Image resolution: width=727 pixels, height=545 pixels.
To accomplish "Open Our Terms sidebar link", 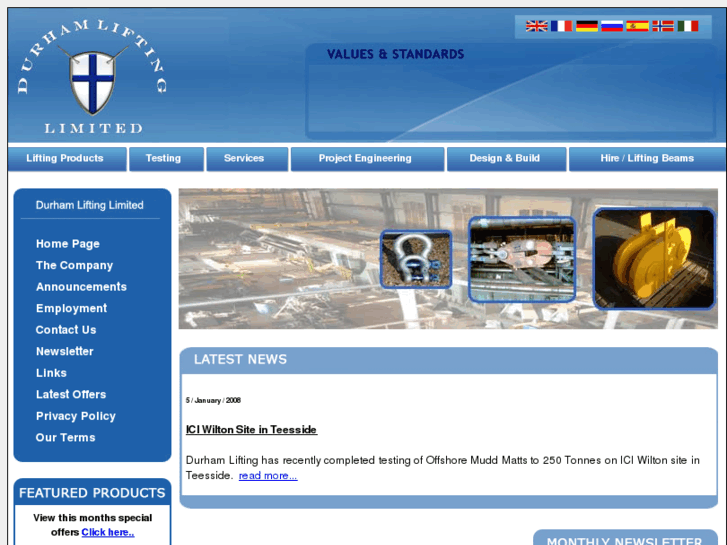I will tap(65, 437).
